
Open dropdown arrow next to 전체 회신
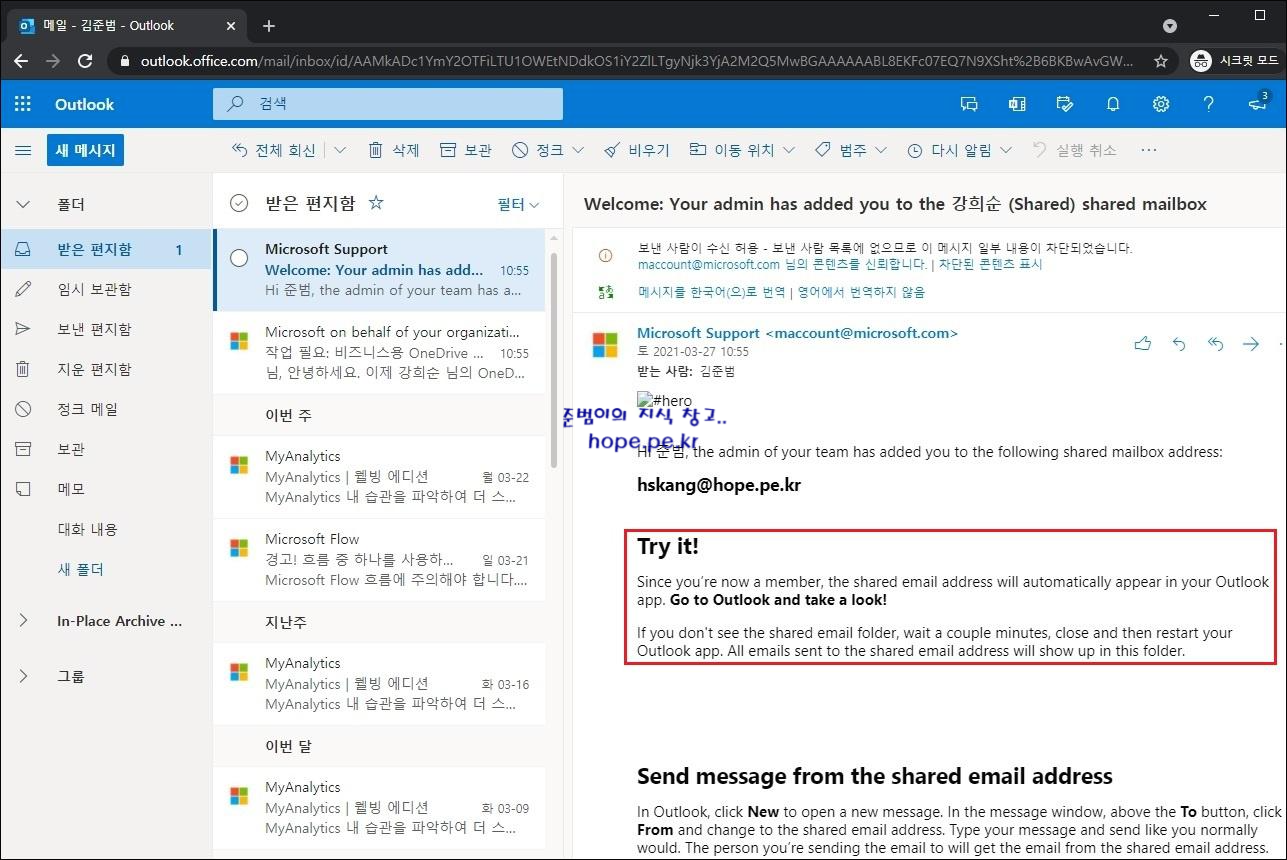tap(340, 150)
